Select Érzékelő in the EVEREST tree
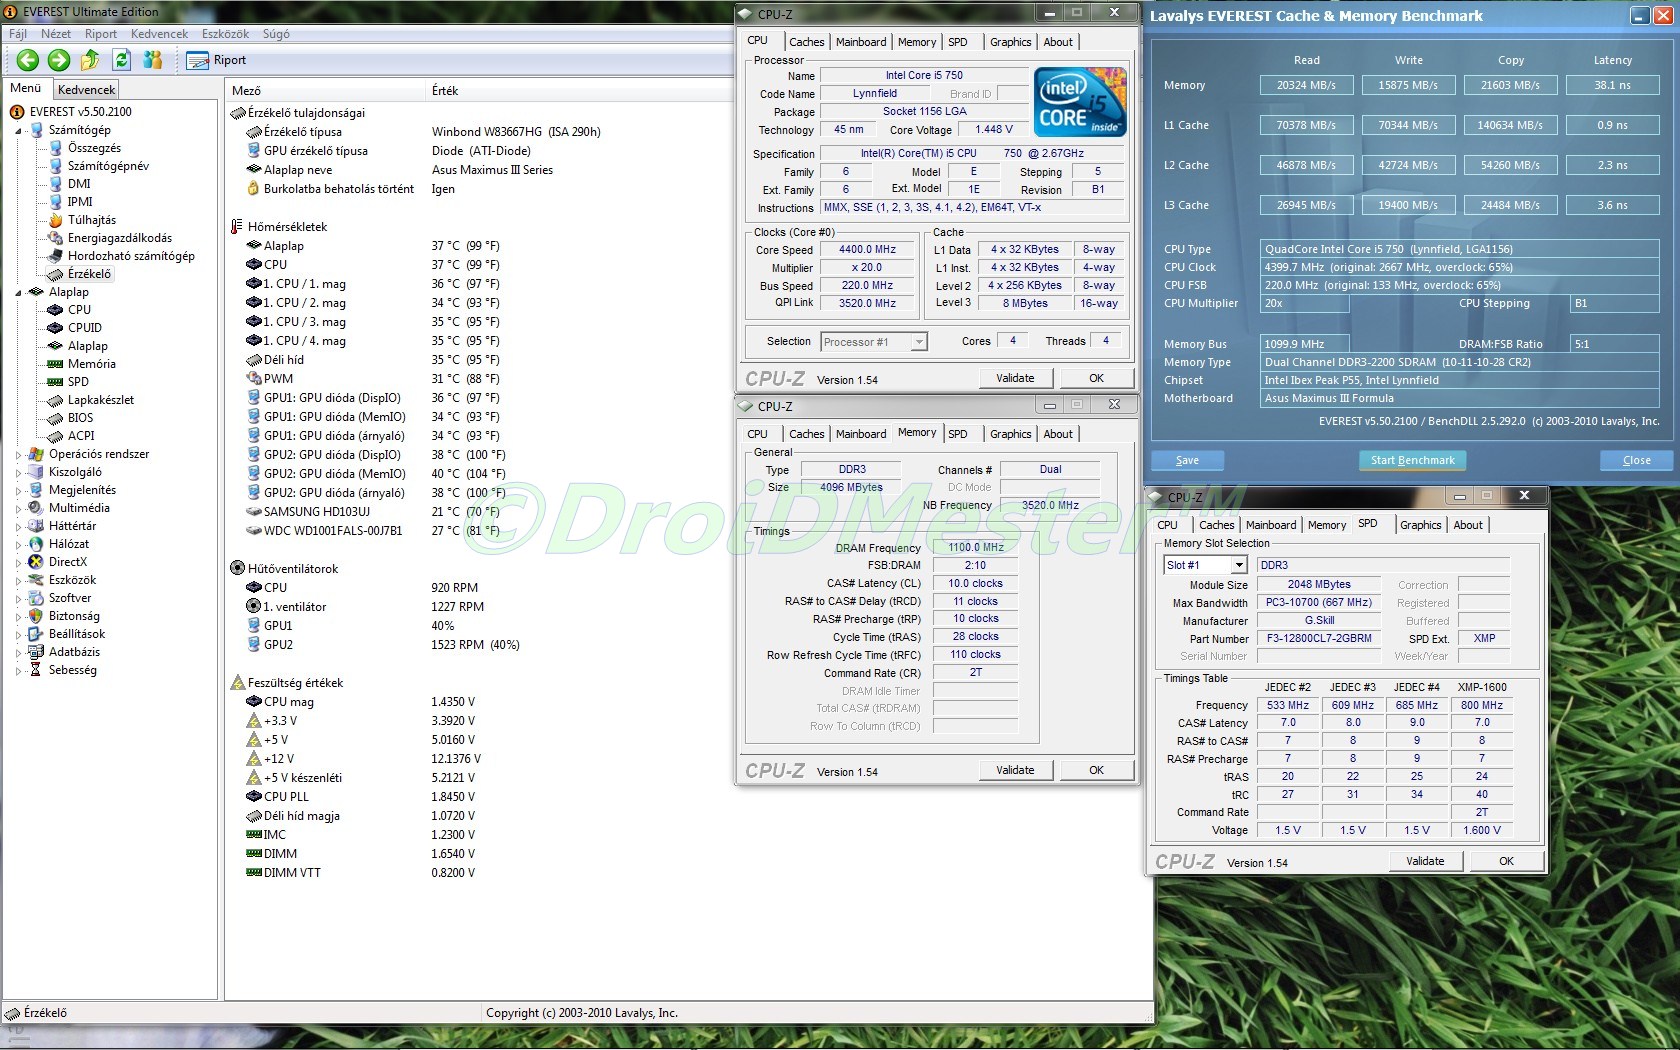Viewport: 1680px width, 1050px height. point(89,274)
